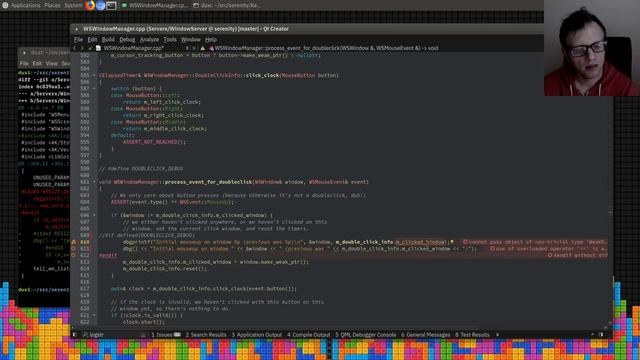Viewport: 640px width, 360px height.
Task: Collapse process_event_for_doubleclick fold at line 601
Action: point(94,182)
